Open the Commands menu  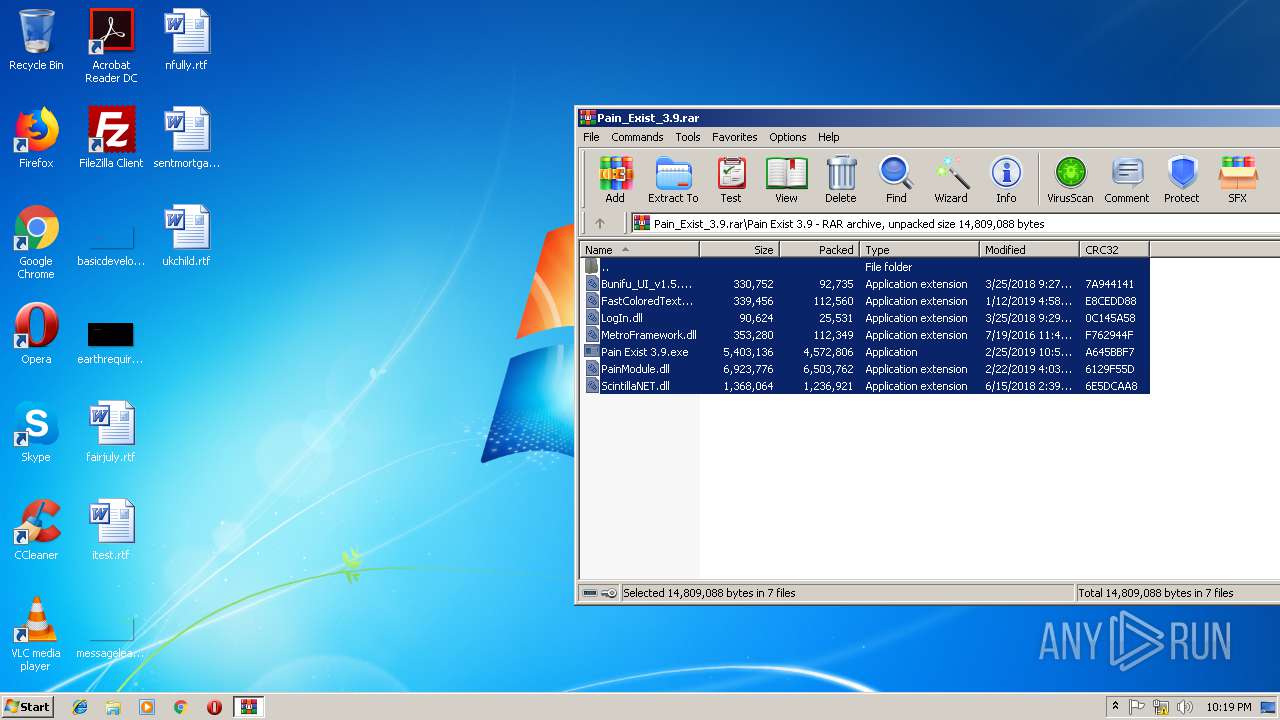(x=637, y=137)
